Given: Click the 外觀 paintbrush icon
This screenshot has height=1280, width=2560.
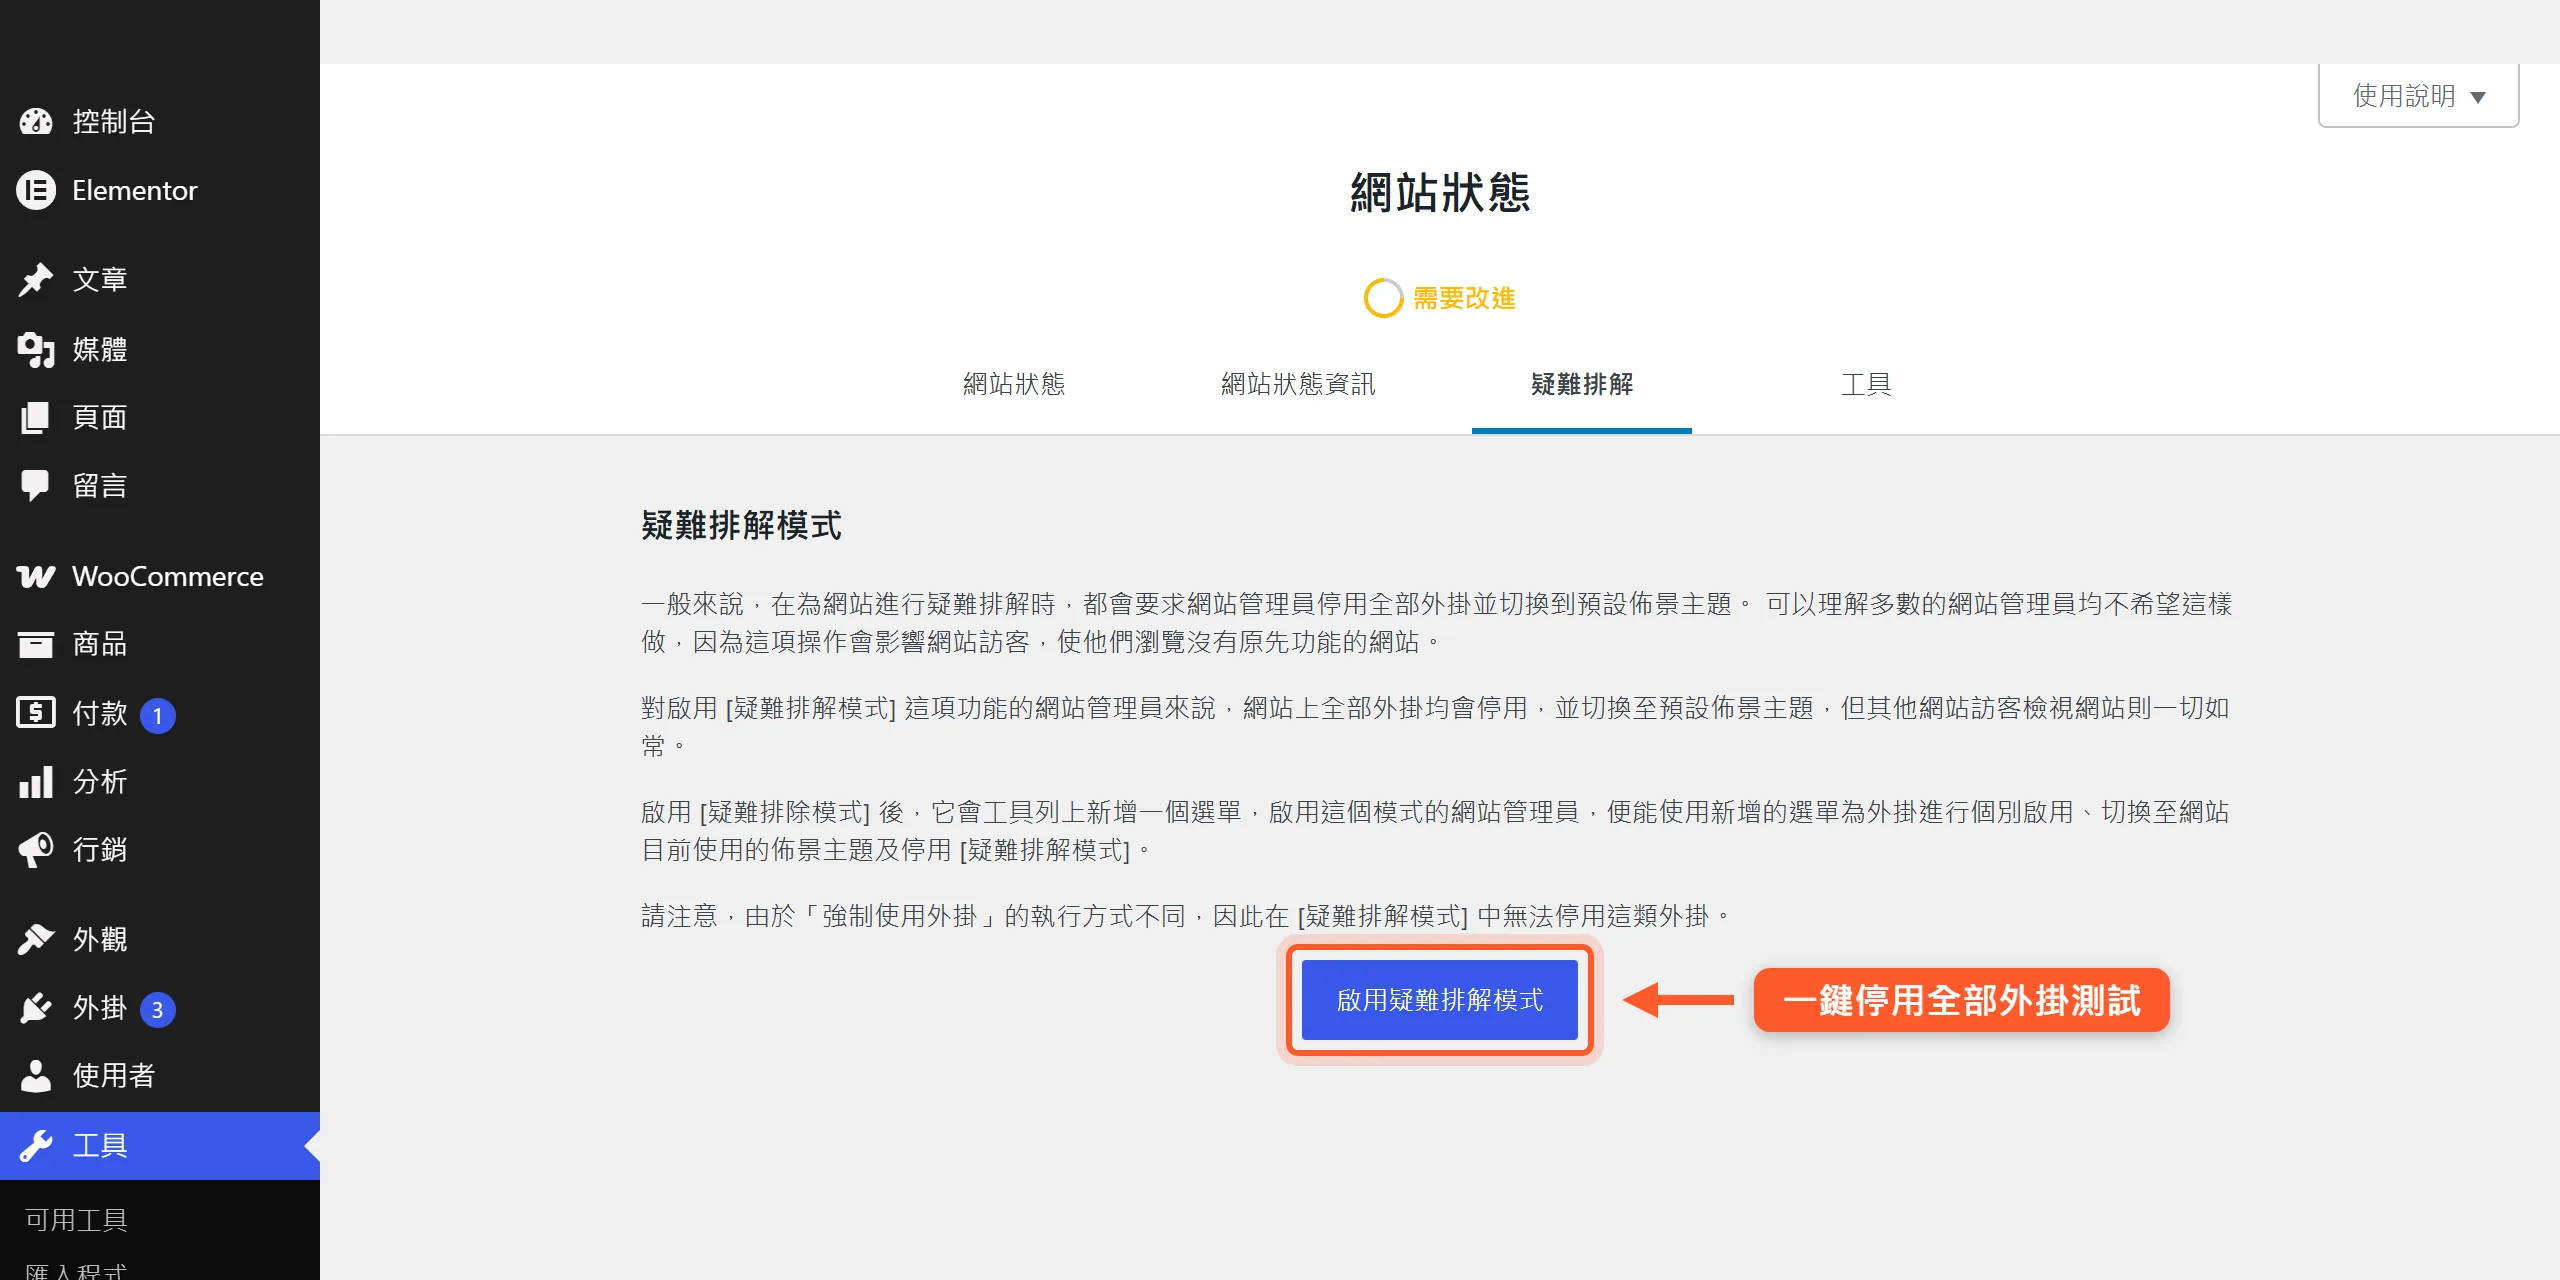Looking at the screenshot, I should click(36, 939).
